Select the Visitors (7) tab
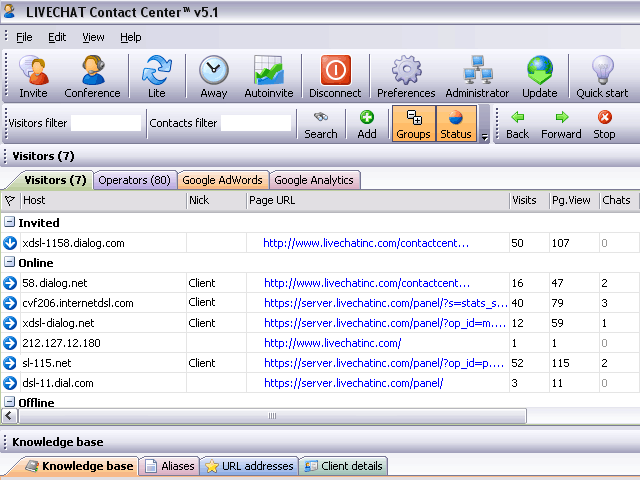This screenshot has width=640, height=480. (x=54, y=180)
